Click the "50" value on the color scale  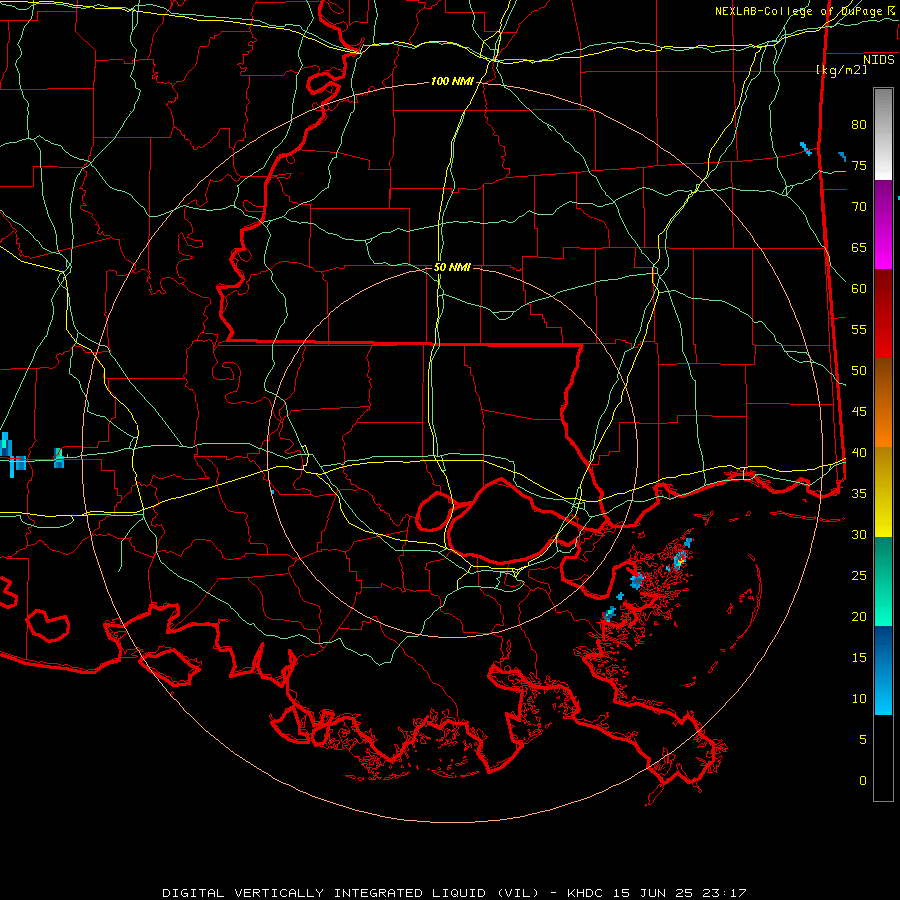point(859,371)
